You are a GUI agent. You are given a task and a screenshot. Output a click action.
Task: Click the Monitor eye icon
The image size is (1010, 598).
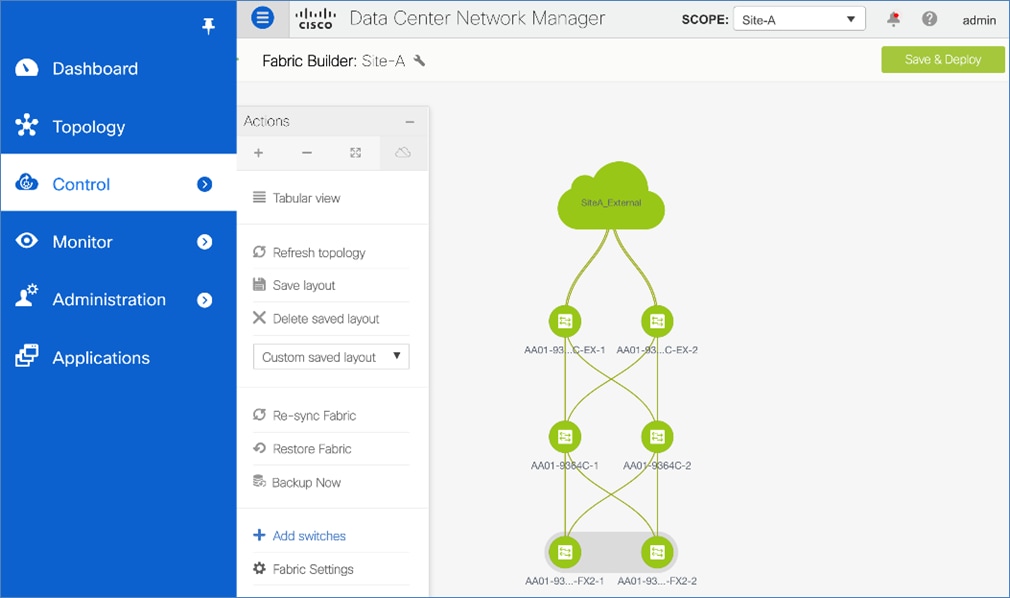click(x=26, y=241)
